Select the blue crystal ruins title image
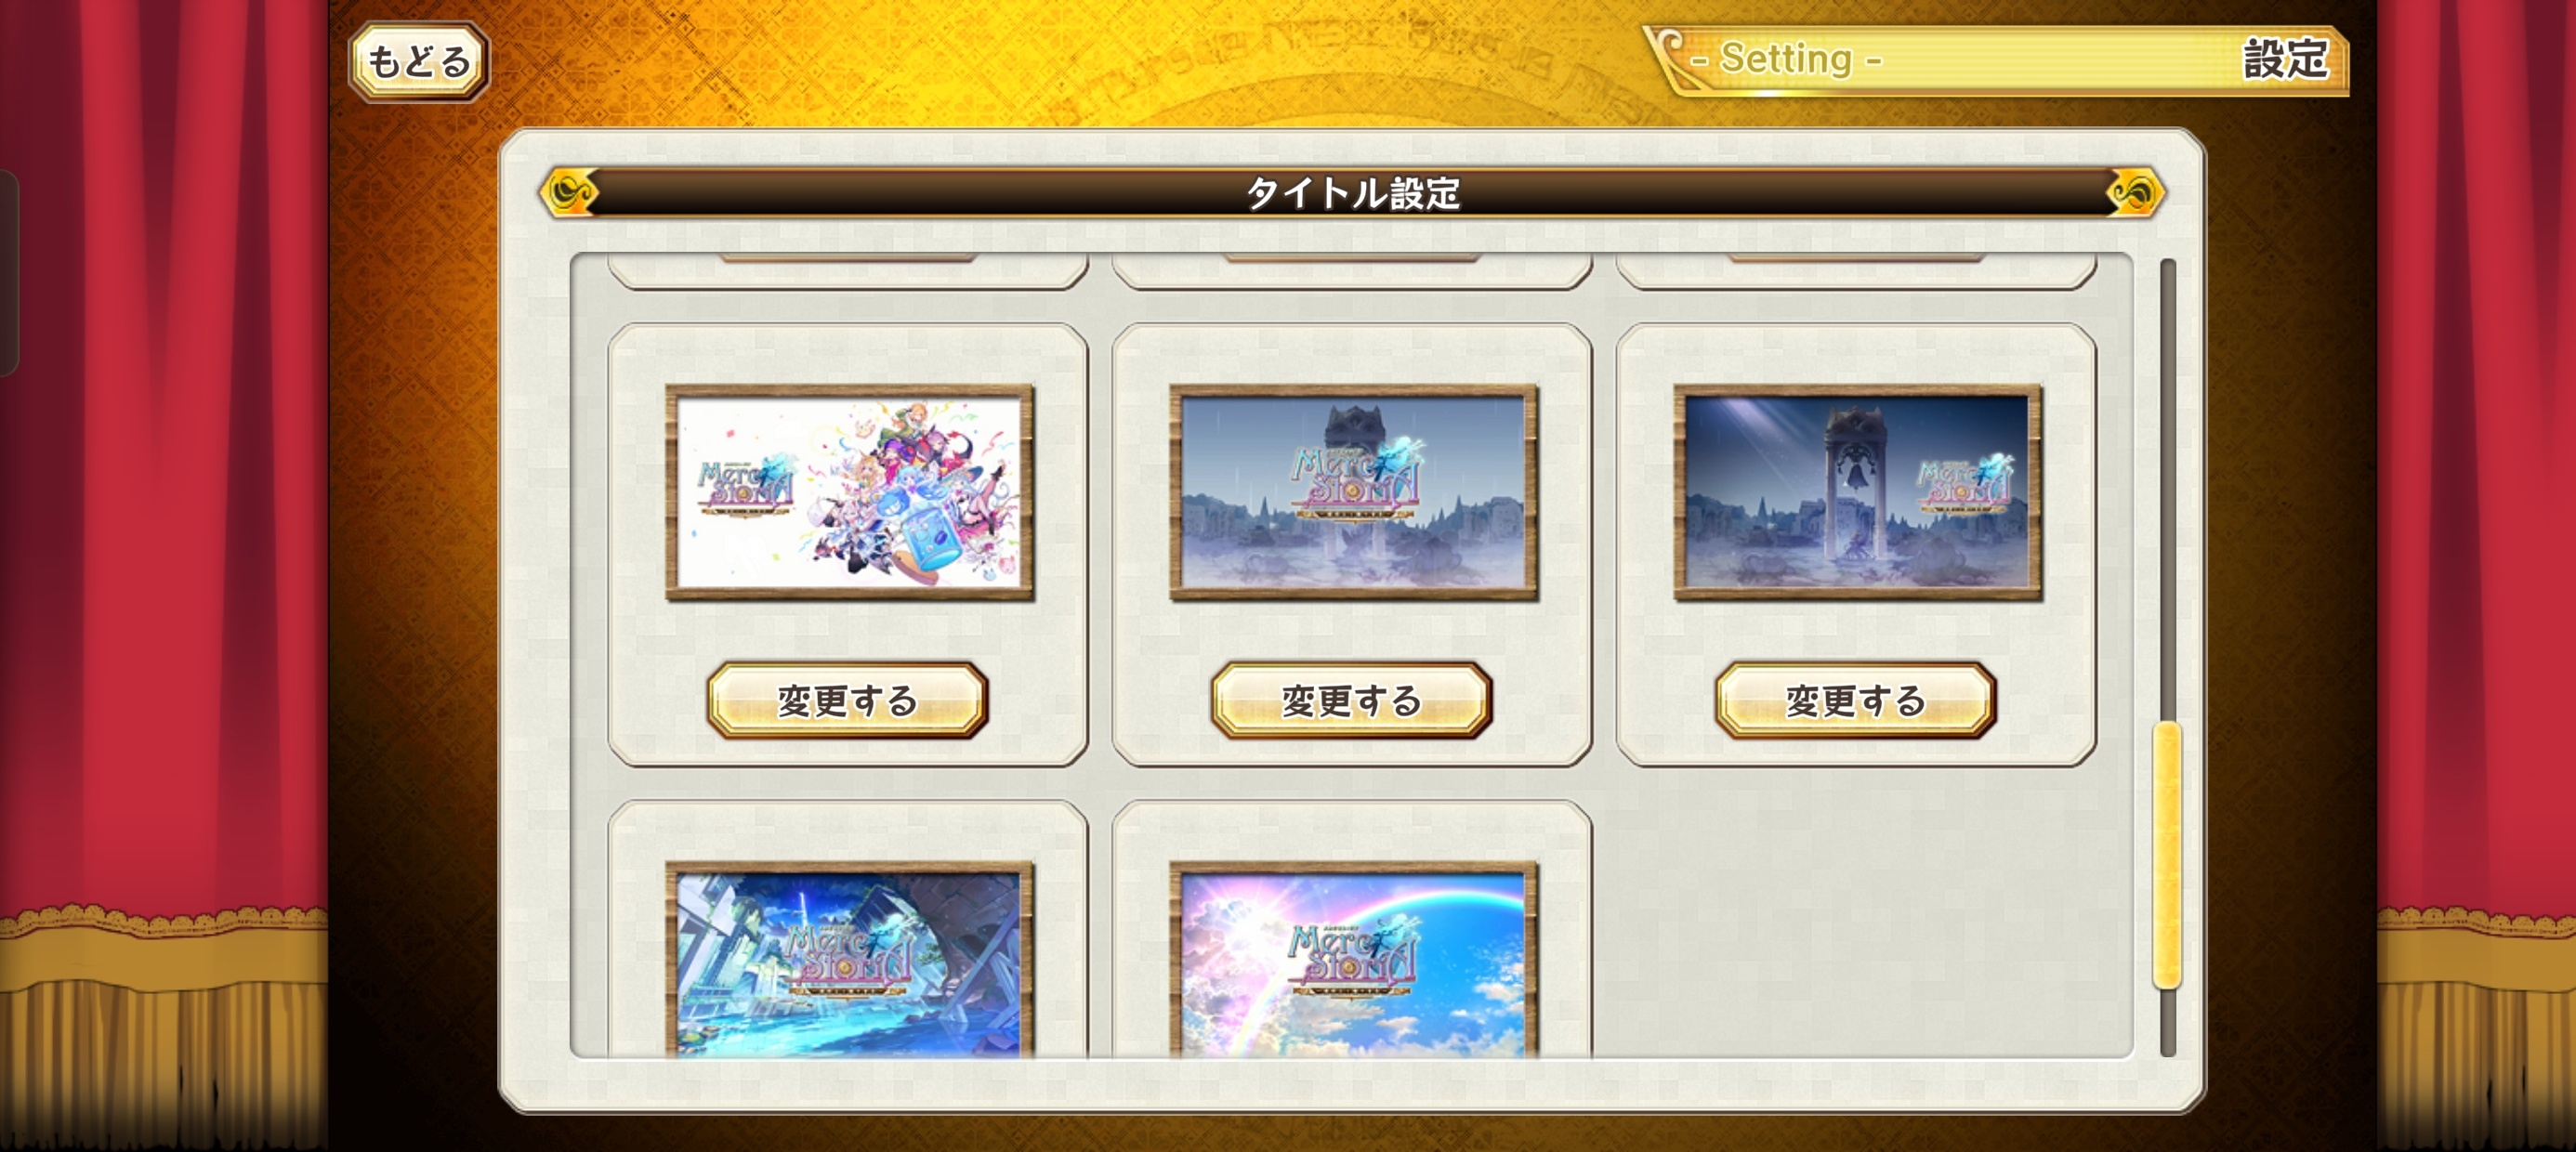 pos(850,958)
